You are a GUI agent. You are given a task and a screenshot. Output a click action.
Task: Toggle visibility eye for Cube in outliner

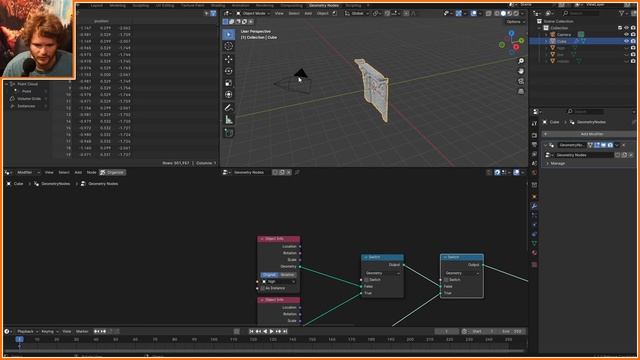[x=627, y=41]
